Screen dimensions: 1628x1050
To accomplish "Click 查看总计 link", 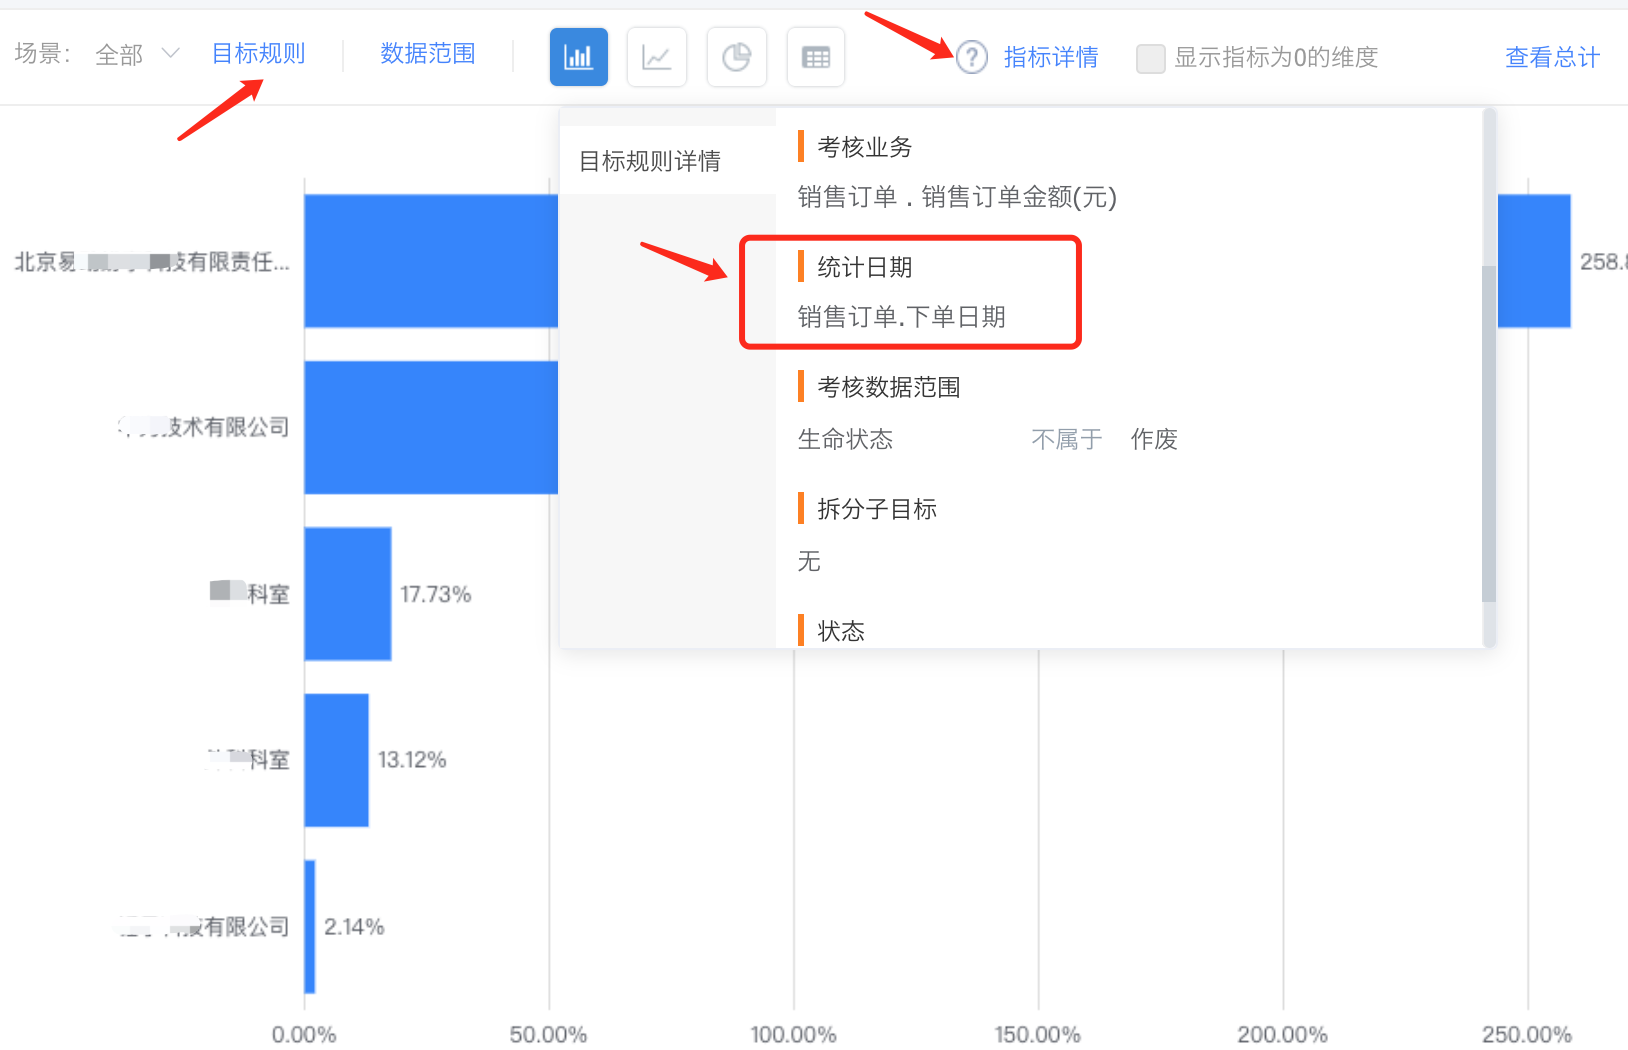I will [x=1551, y=58].
